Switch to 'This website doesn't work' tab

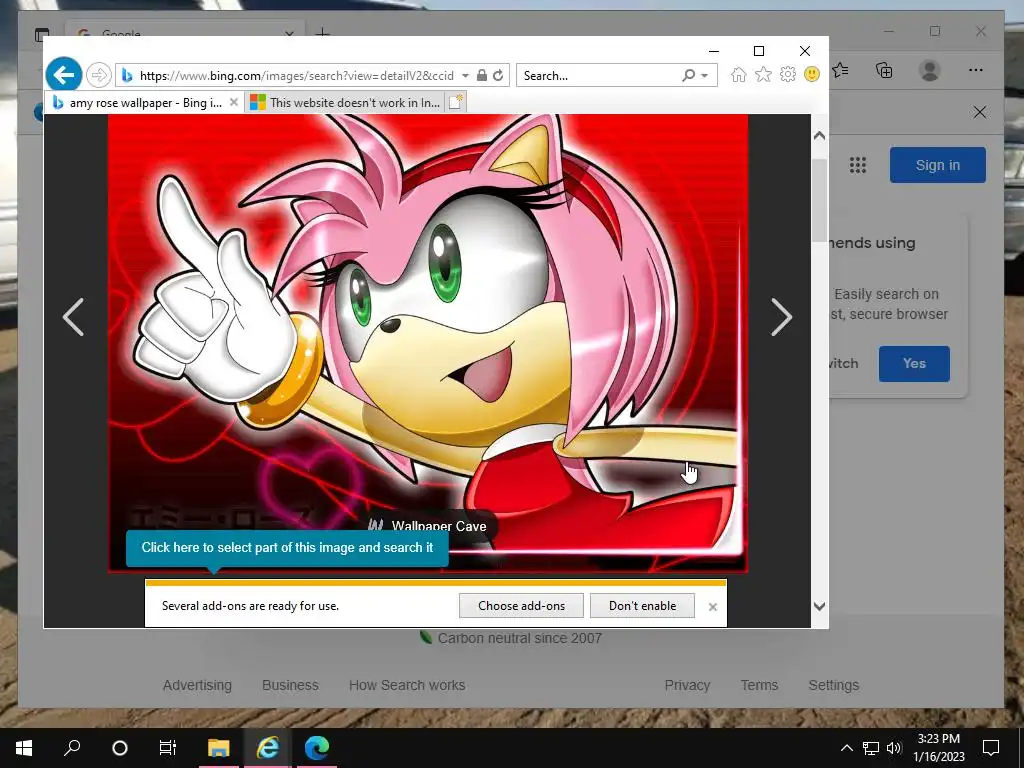click(345, 103)
